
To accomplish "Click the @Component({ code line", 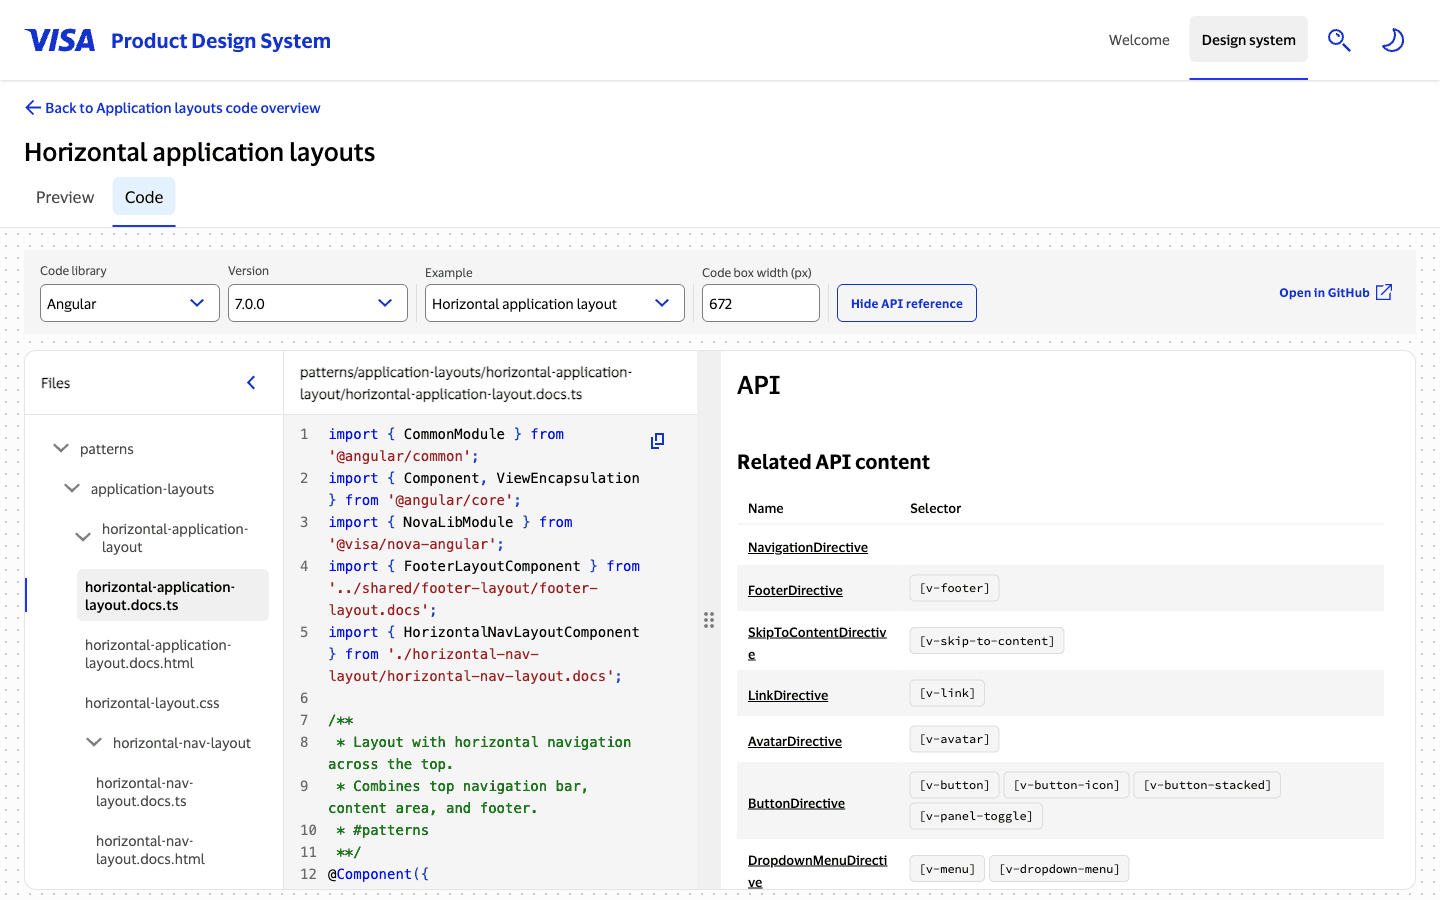I will pyautogui.click(x=378, y=874).
